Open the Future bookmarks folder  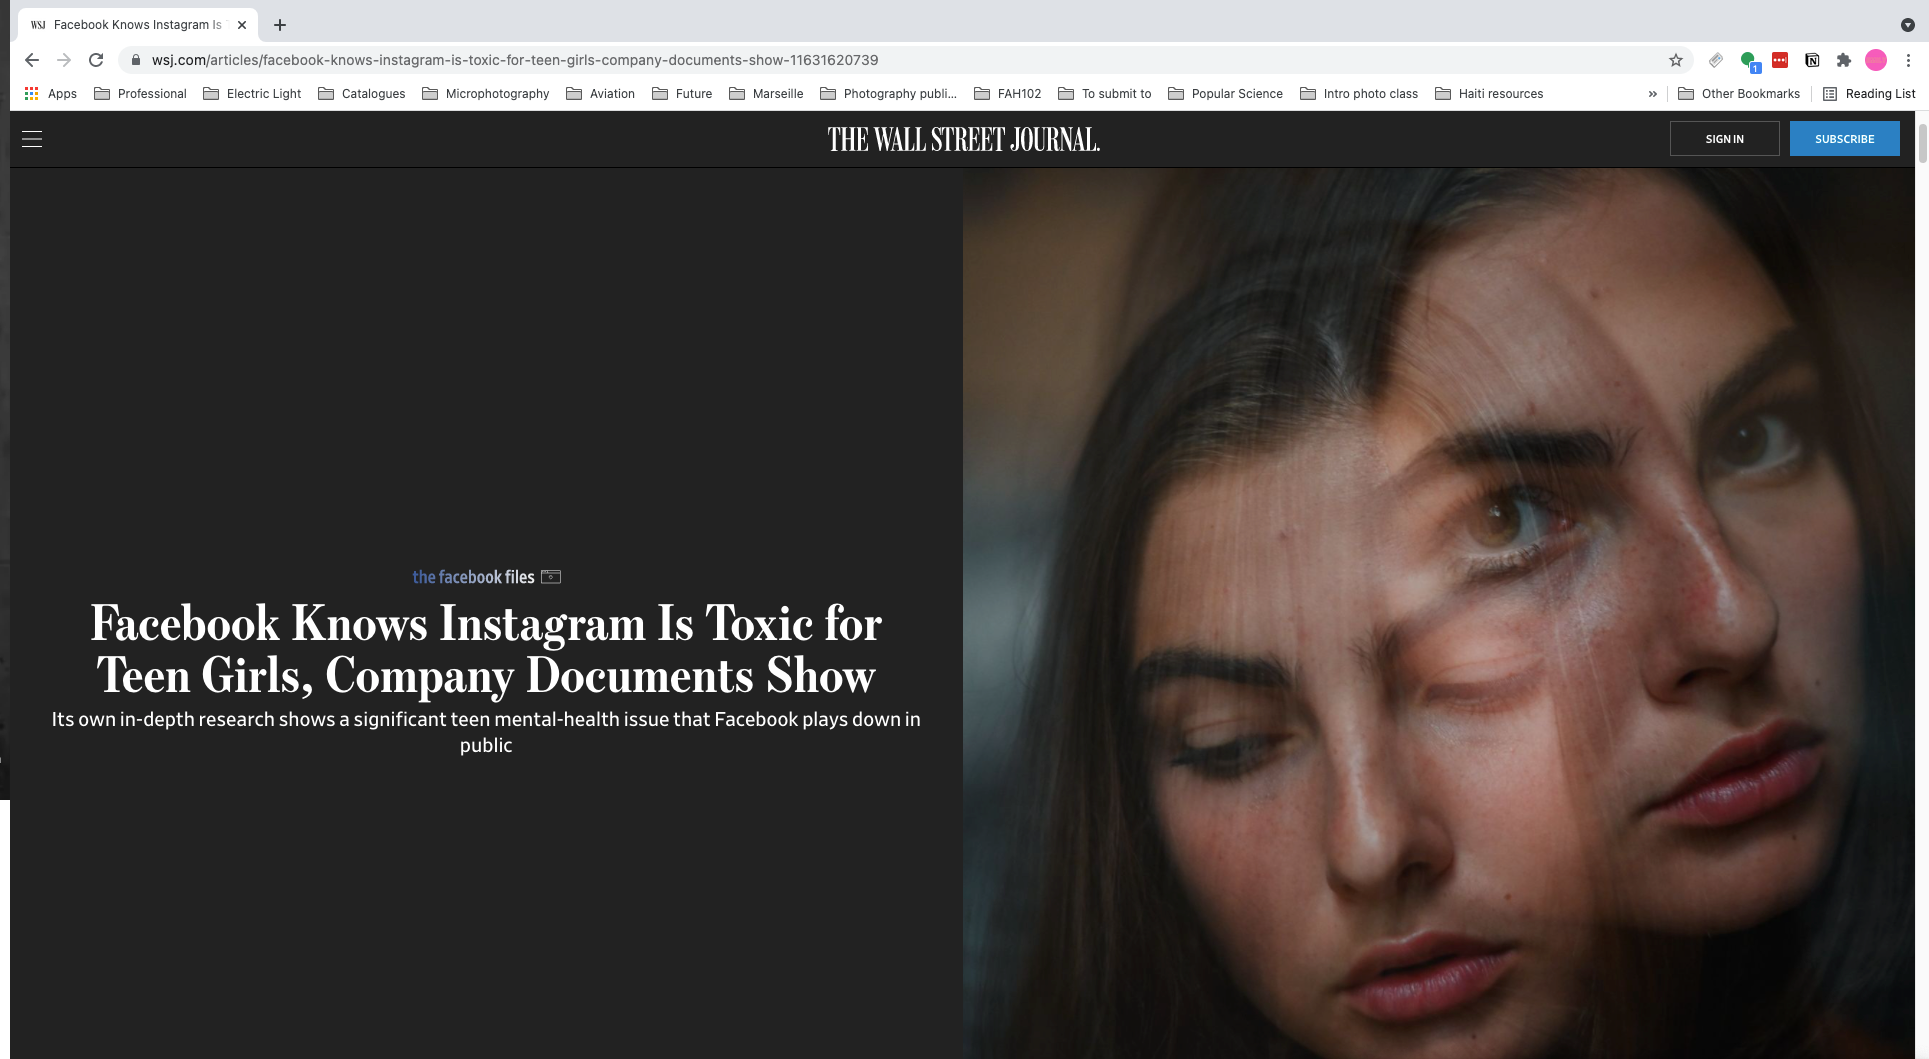click(682, 93)
